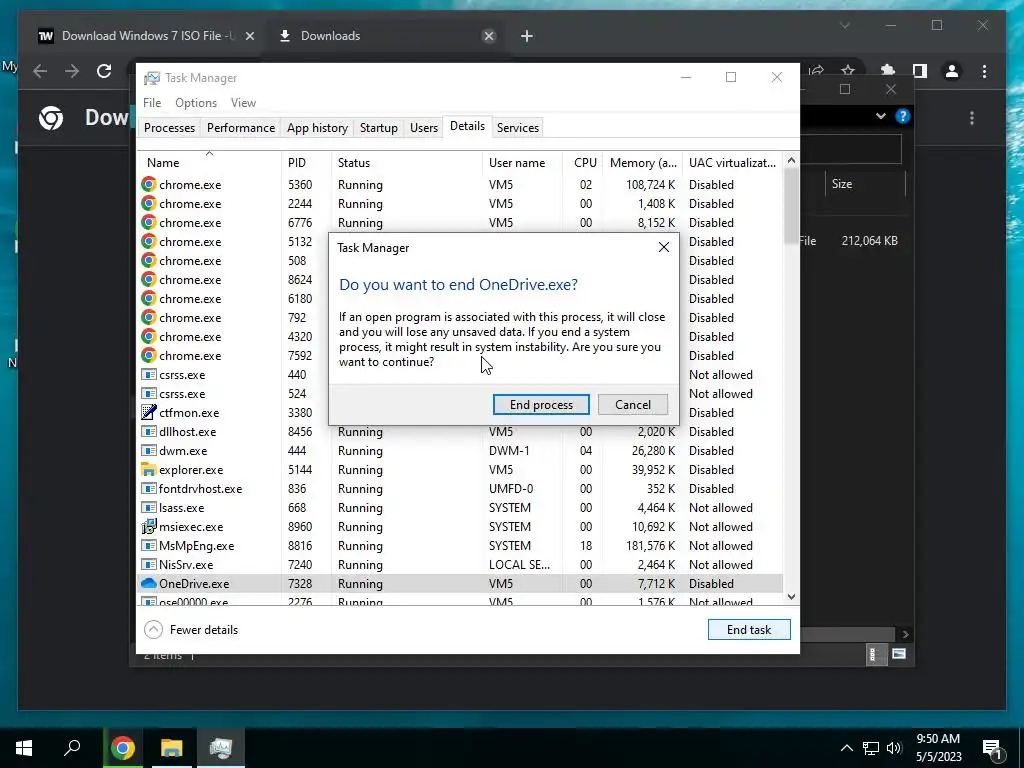This screenshot has width=1024, height=768.
Task: Select csrss.exe icon with PID 440
Action: coord(149,375)
